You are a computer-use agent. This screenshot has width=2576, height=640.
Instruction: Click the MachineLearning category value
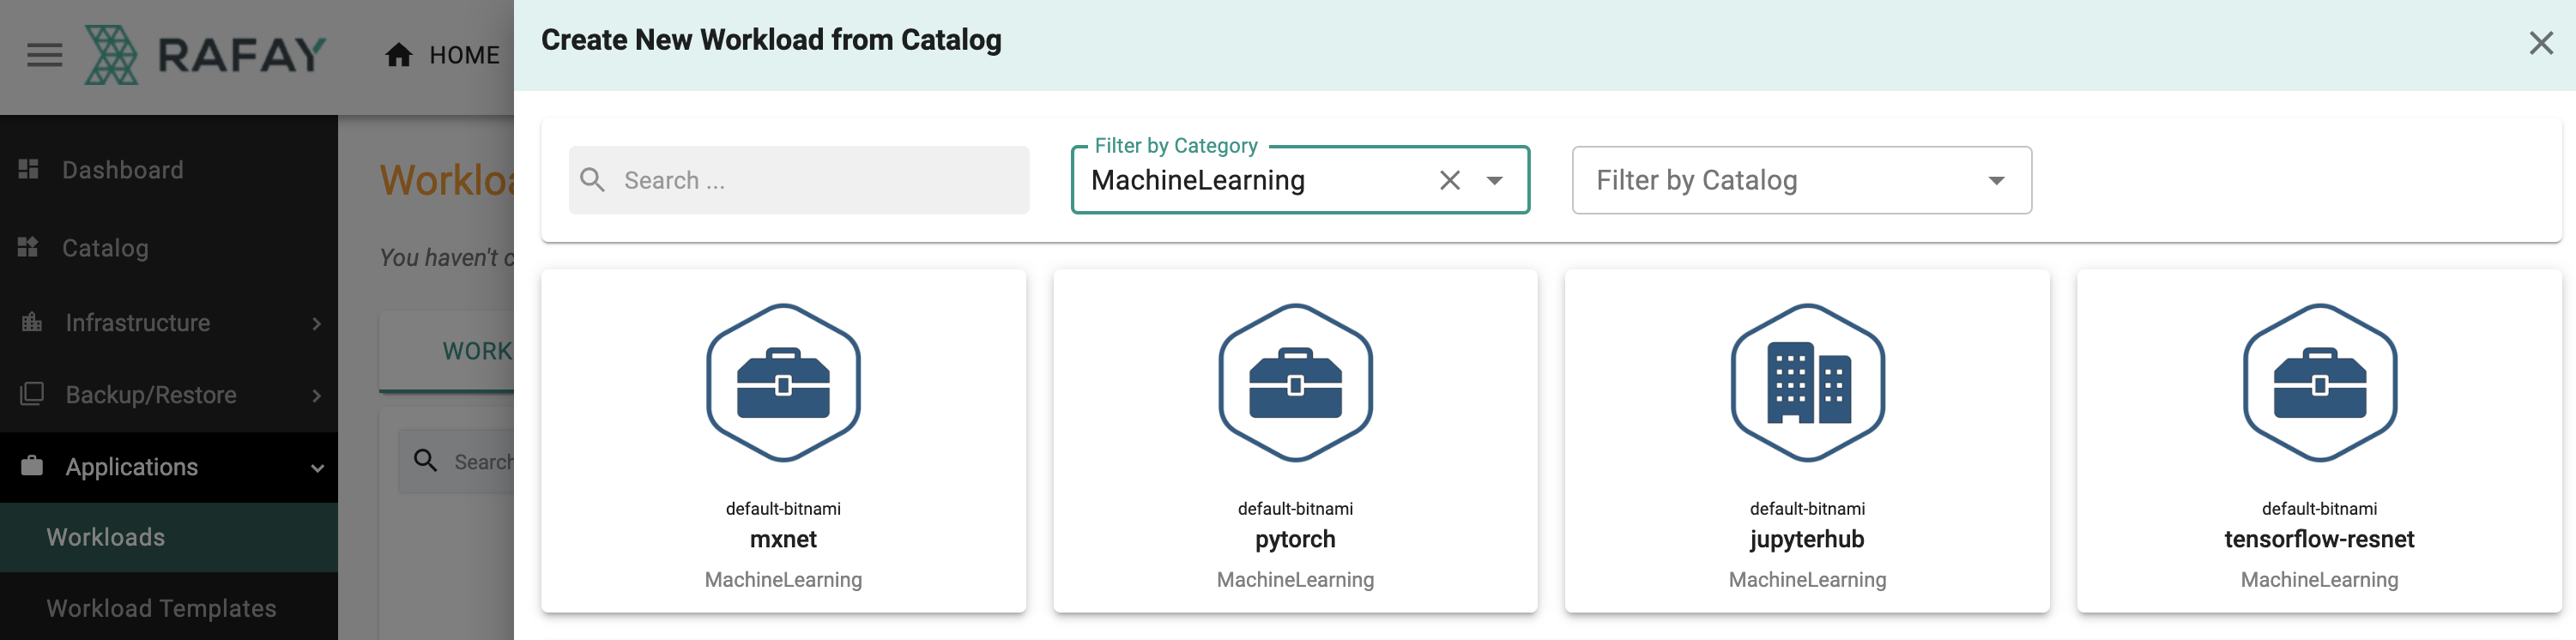[x=1198, y=180]
